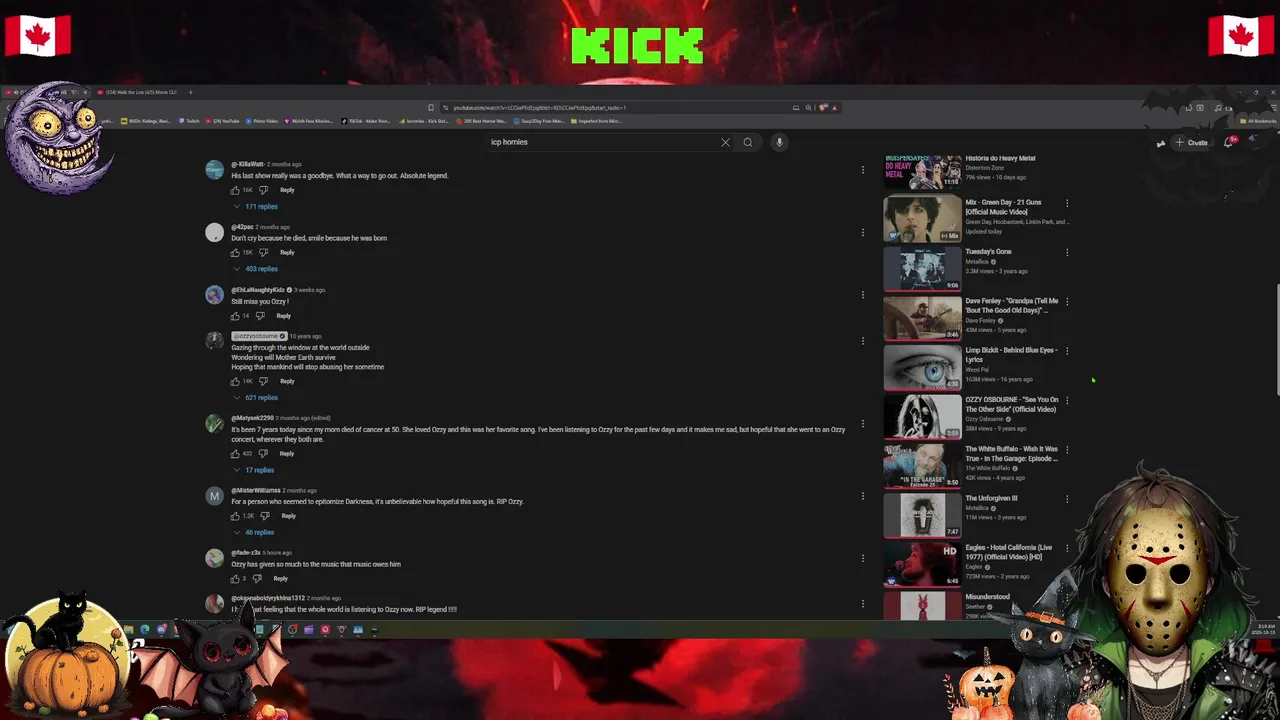Reply to @Matysek2290's comment
Viewport: 1280px width, 720px height.
[287, 454]
